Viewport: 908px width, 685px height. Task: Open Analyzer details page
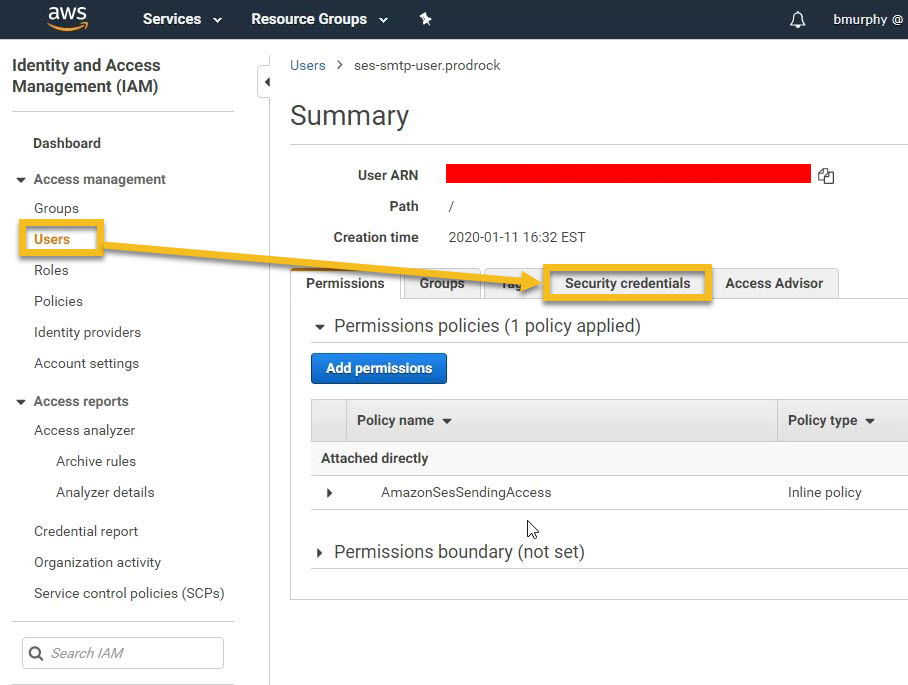pyautogui.click(x=105, y=492)
